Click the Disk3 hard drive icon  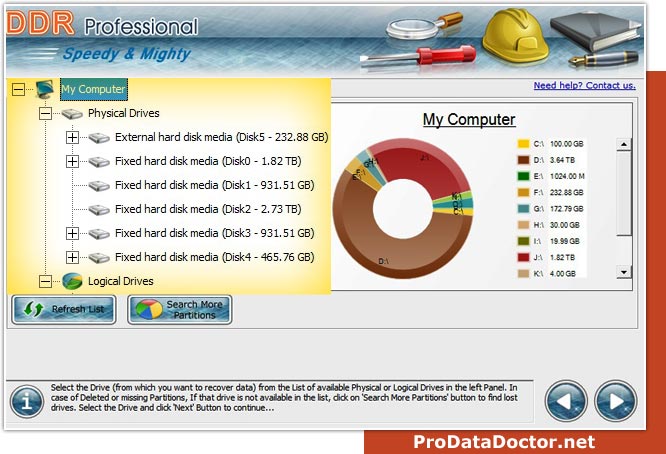pos(99,234)
